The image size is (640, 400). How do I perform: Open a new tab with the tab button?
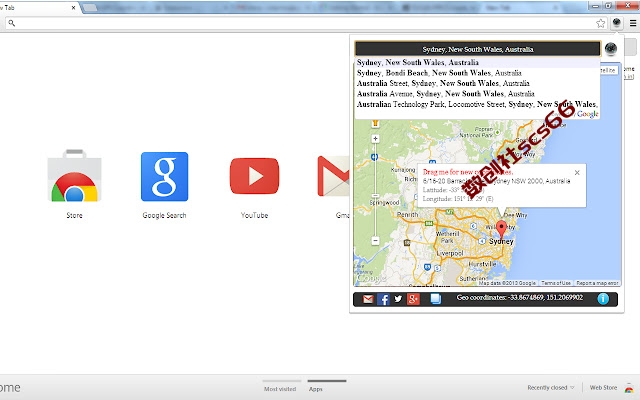[x=90, y=7]
